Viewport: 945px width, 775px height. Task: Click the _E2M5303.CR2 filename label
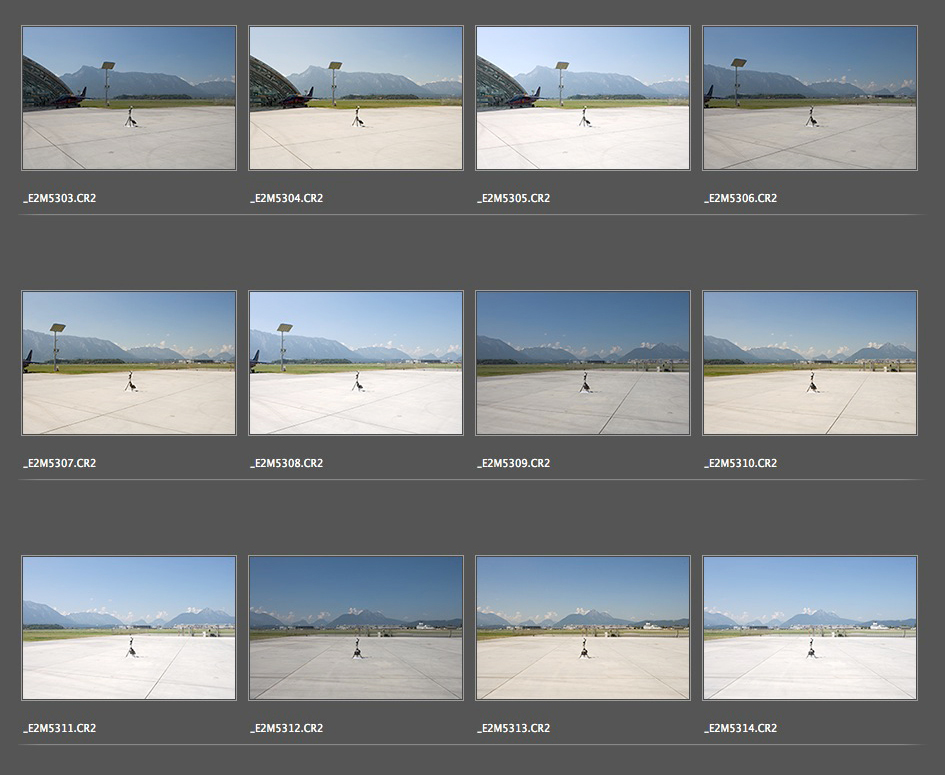pyautogui.click(x=60, y=198)
